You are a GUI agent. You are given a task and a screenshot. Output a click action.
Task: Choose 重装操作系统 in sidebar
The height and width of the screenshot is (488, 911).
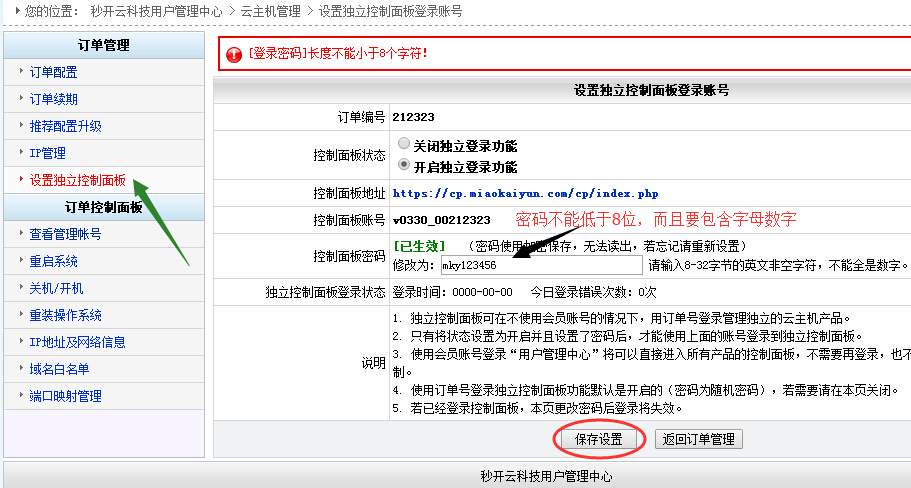click(x=65, y=315)
